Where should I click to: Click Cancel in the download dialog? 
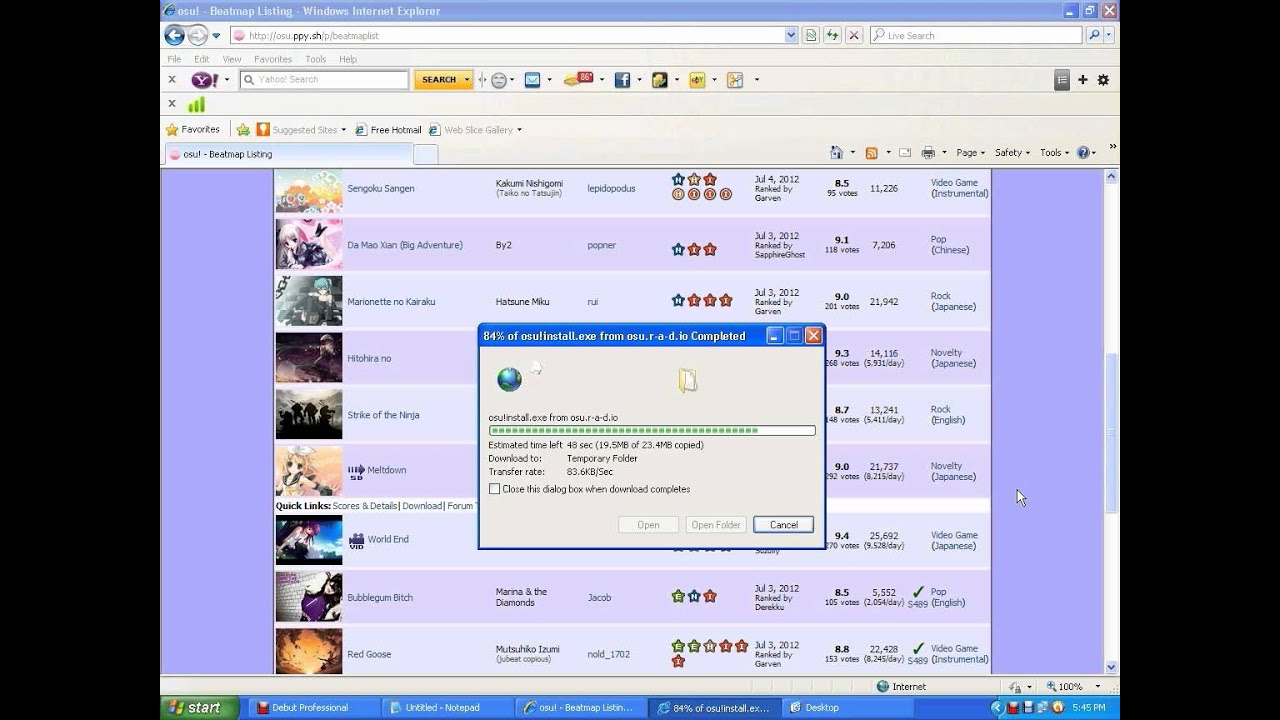[784, 525]
